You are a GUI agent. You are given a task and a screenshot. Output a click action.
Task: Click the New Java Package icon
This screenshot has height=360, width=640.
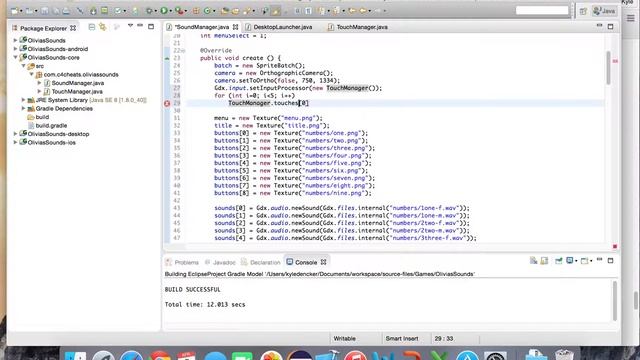[x=196, y=11]
